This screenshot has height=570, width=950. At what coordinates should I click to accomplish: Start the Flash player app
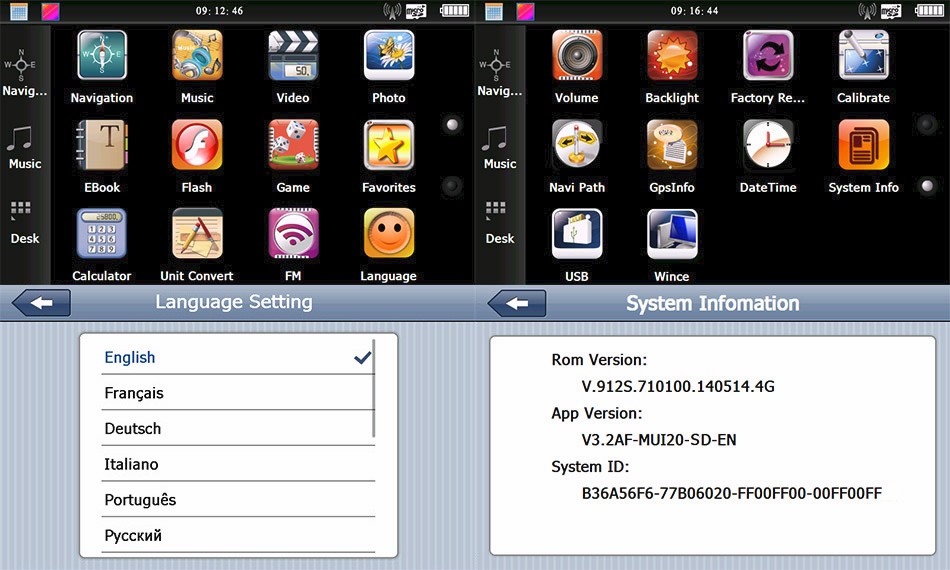pos(197,146)
